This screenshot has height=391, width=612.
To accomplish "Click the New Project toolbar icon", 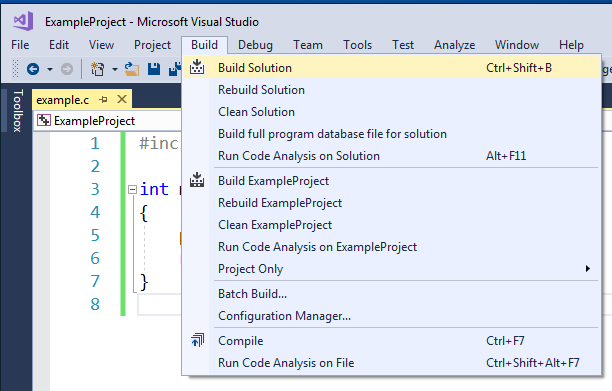I will click(x=98, y=69).
